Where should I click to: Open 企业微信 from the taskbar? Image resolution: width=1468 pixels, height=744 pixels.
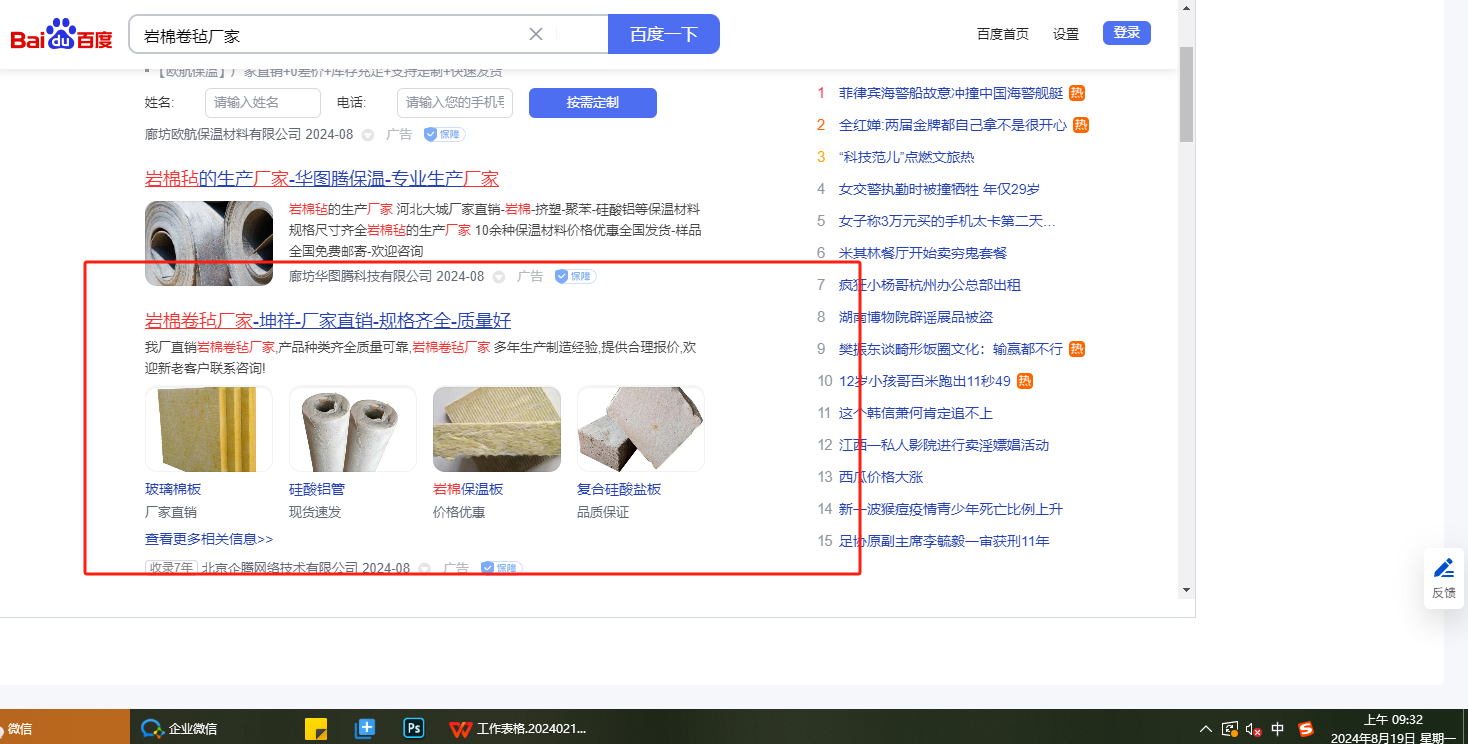coord(180,728)
